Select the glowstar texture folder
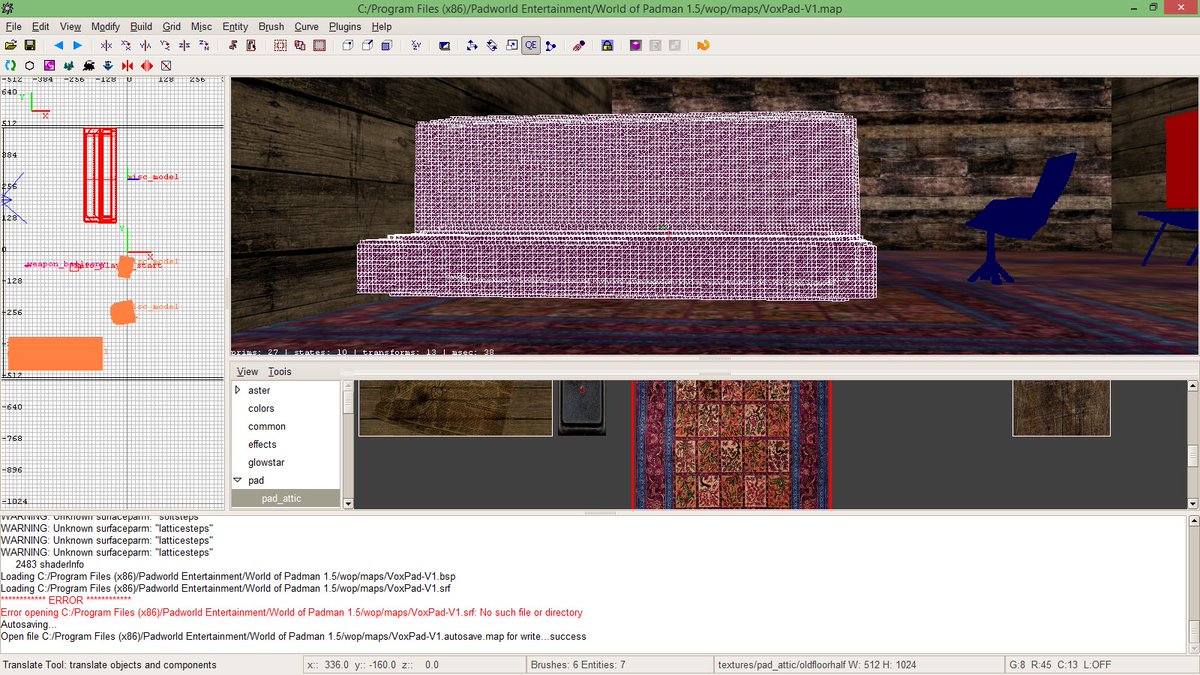 coord(264,462)
